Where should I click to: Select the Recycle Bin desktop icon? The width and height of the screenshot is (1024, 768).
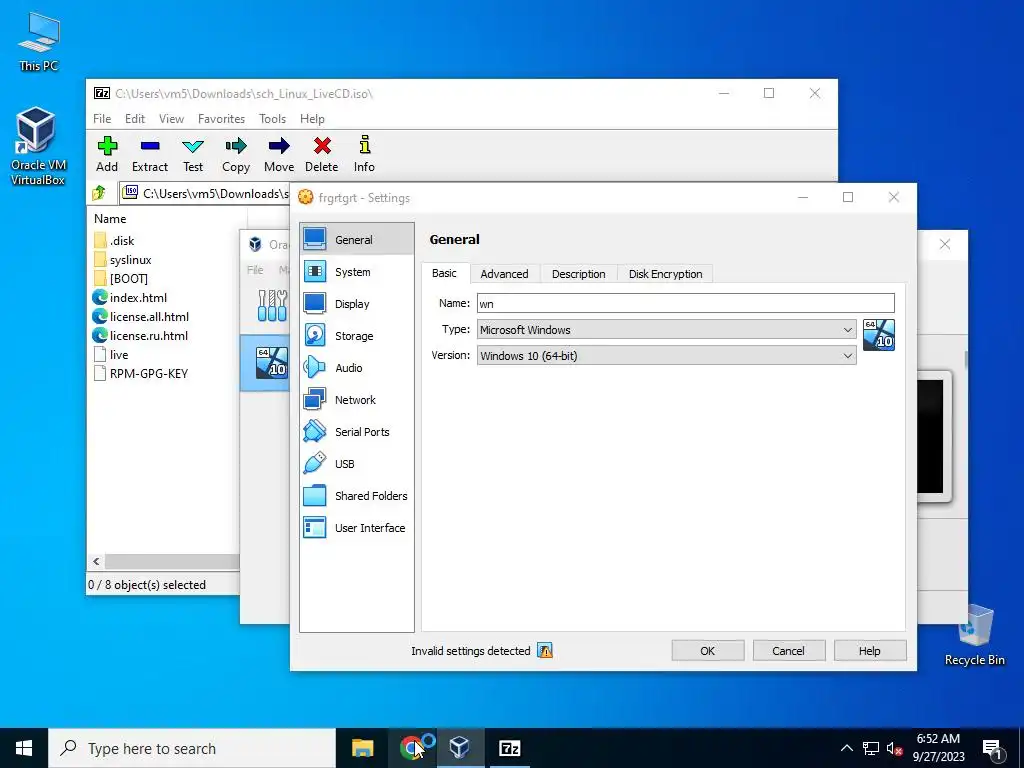[975, 635]
